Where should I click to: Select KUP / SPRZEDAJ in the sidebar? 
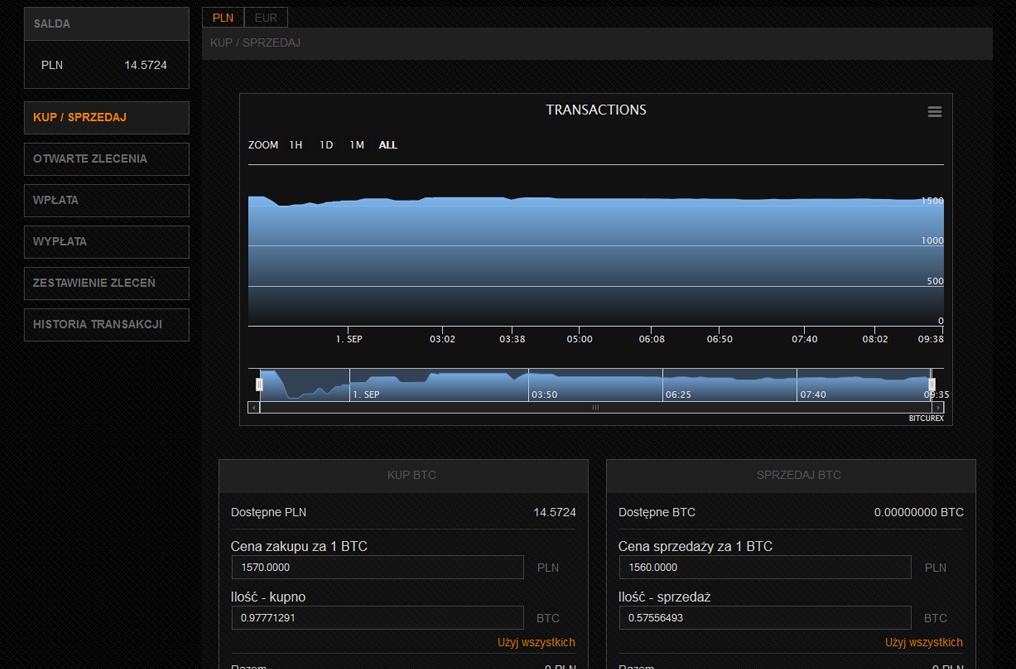(106, 117)
